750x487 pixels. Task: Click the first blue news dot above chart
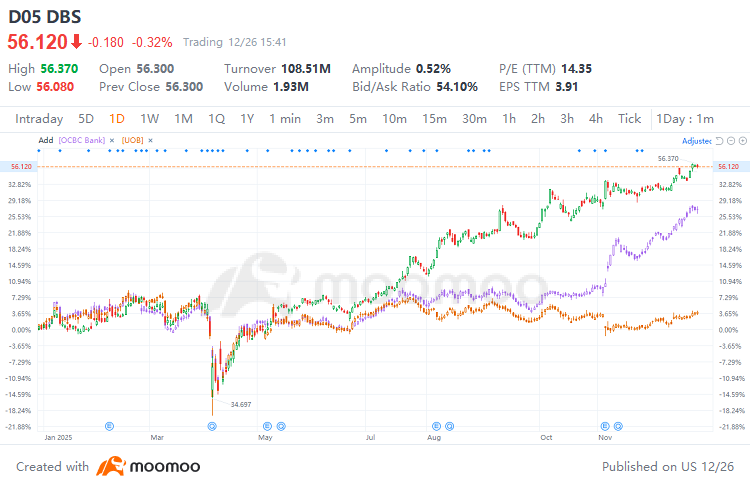tap(39, 151)
